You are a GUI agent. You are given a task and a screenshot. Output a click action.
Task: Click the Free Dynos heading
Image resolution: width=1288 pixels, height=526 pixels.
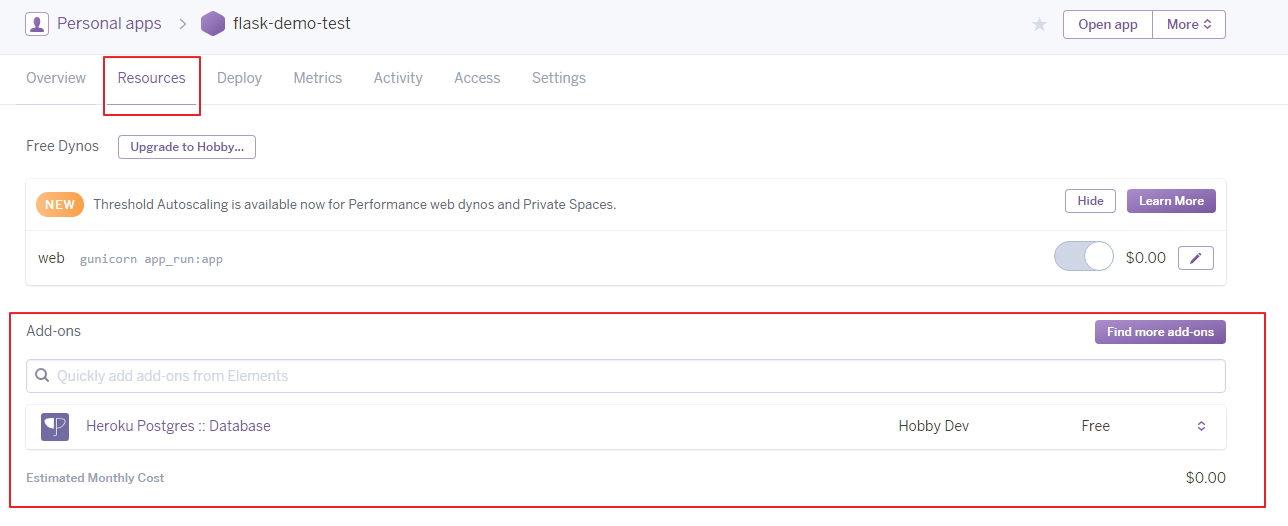[x=62, y=146]
